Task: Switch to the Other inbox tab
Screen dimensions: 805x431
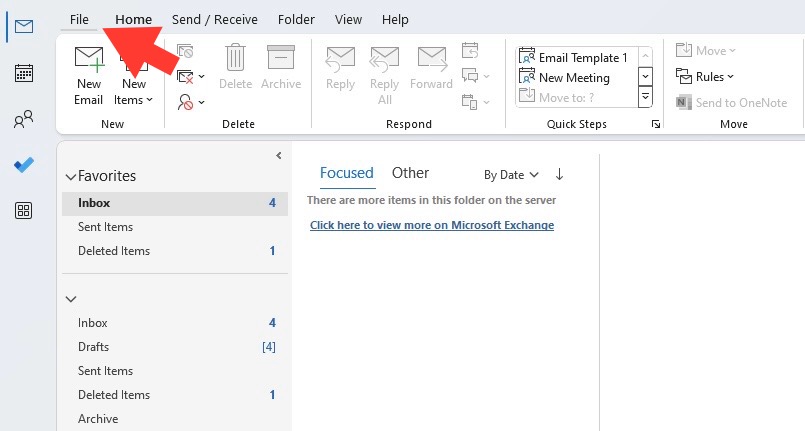Action: point(410,173)
